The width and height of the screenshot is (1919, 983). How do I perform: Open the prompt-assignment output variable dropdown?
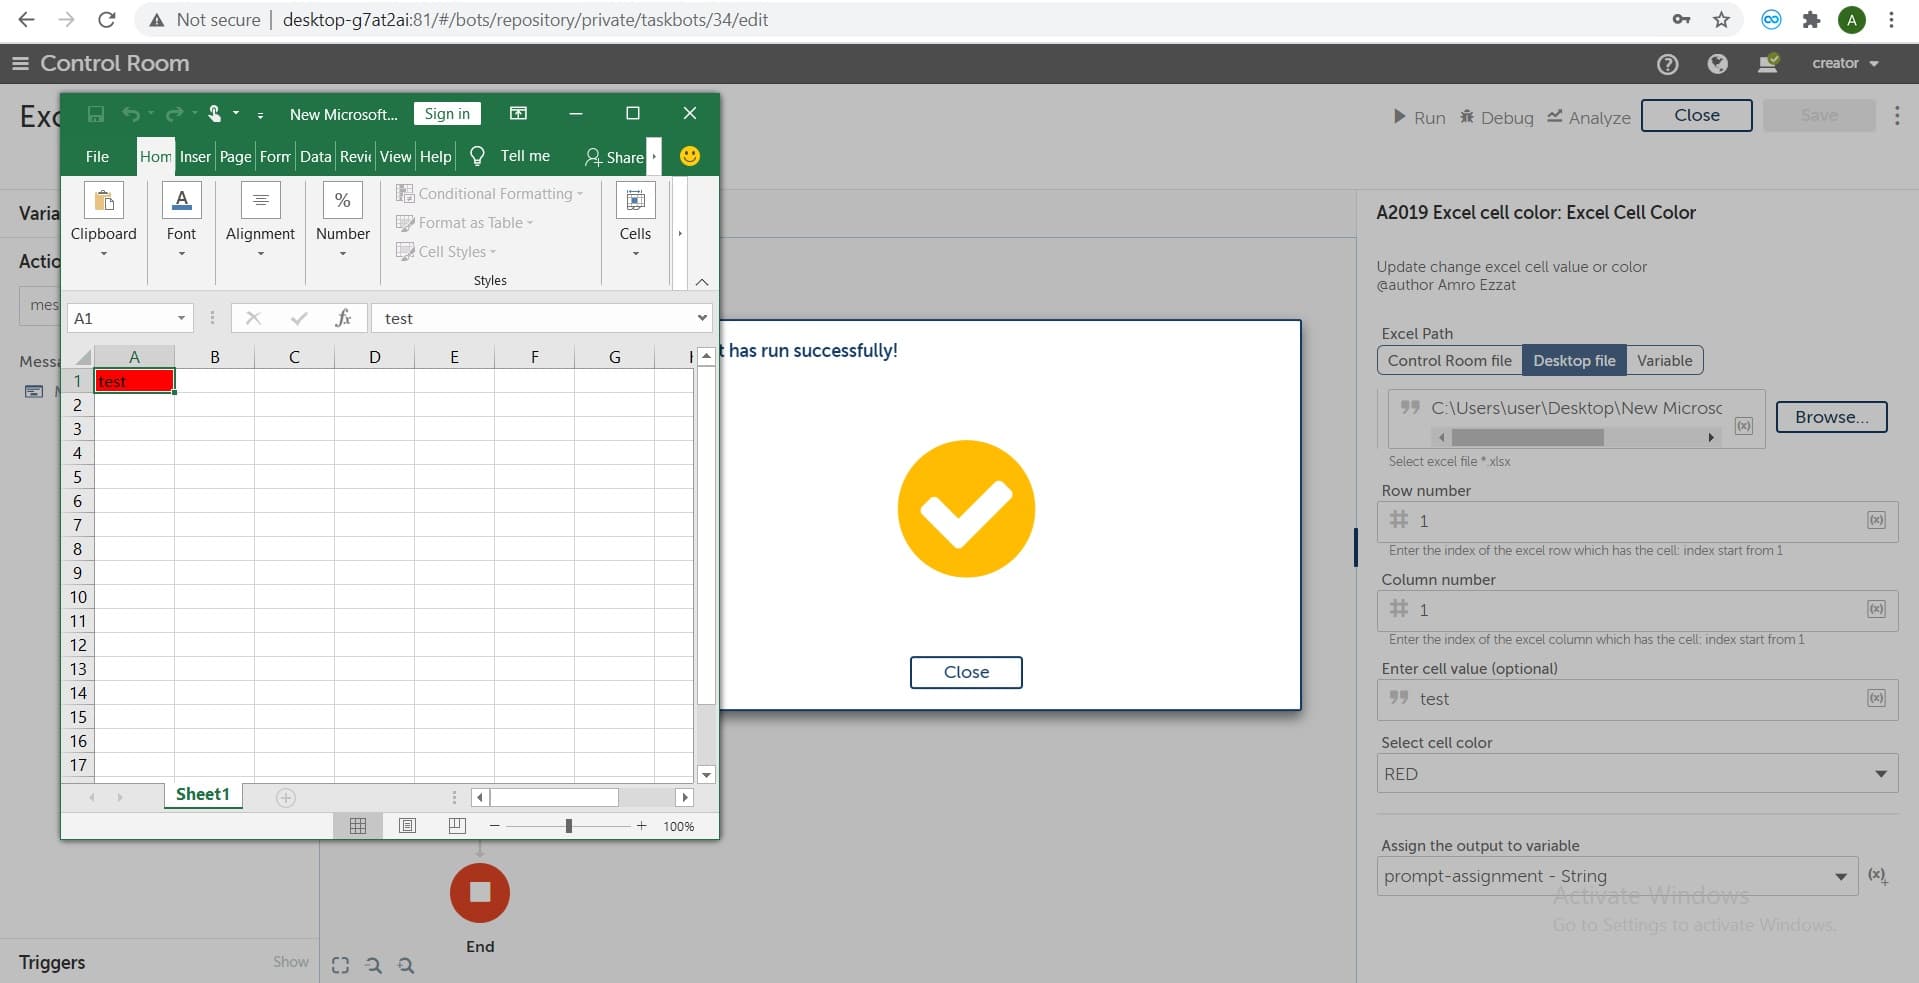point(1617,876)
